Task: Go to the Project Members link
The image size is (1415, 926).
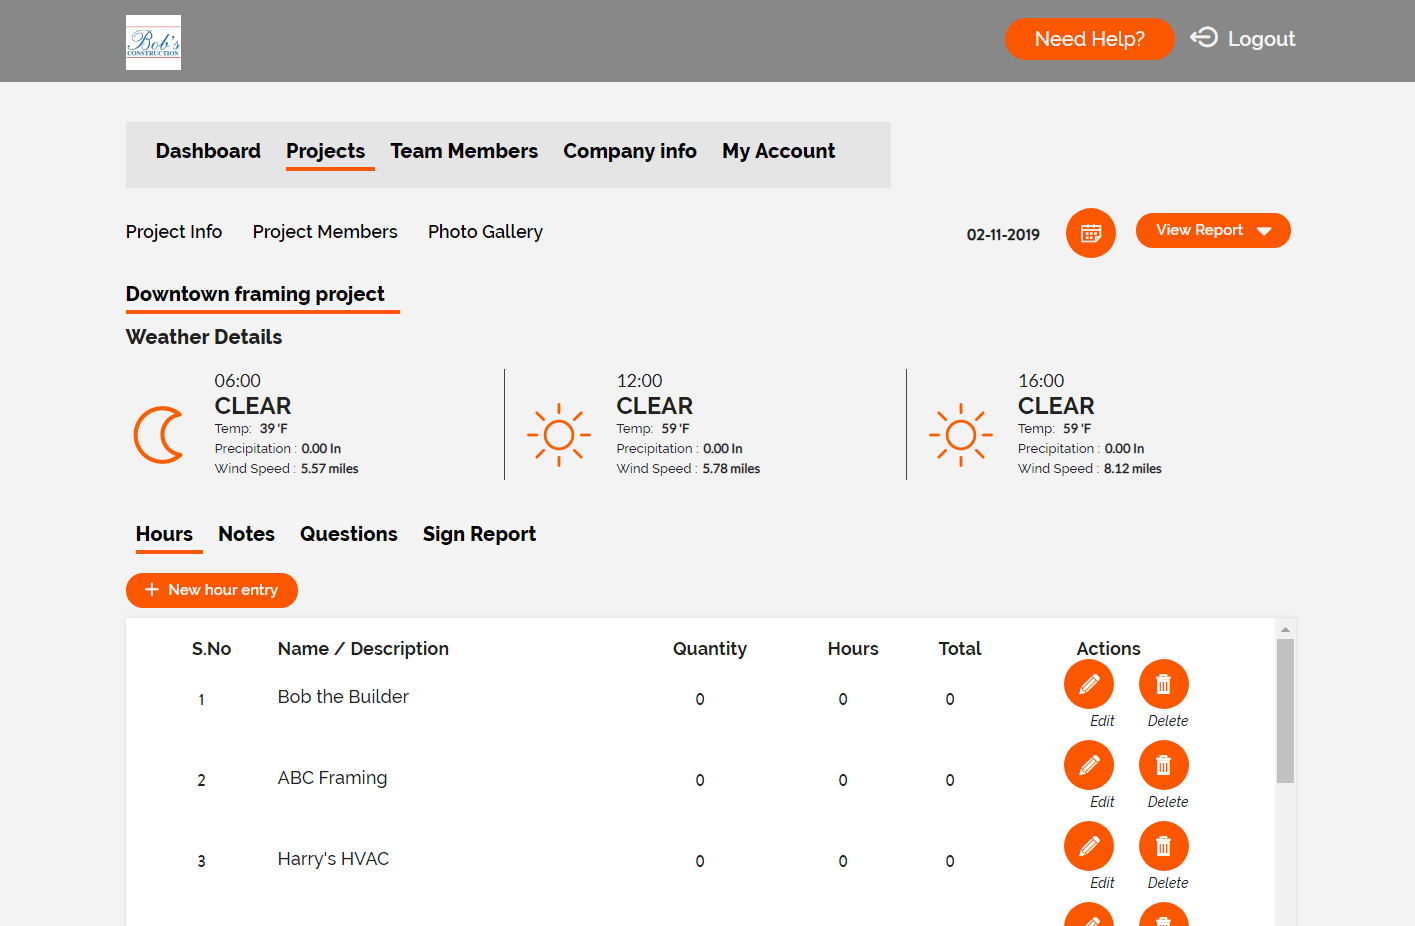Action: pos(325,232)
